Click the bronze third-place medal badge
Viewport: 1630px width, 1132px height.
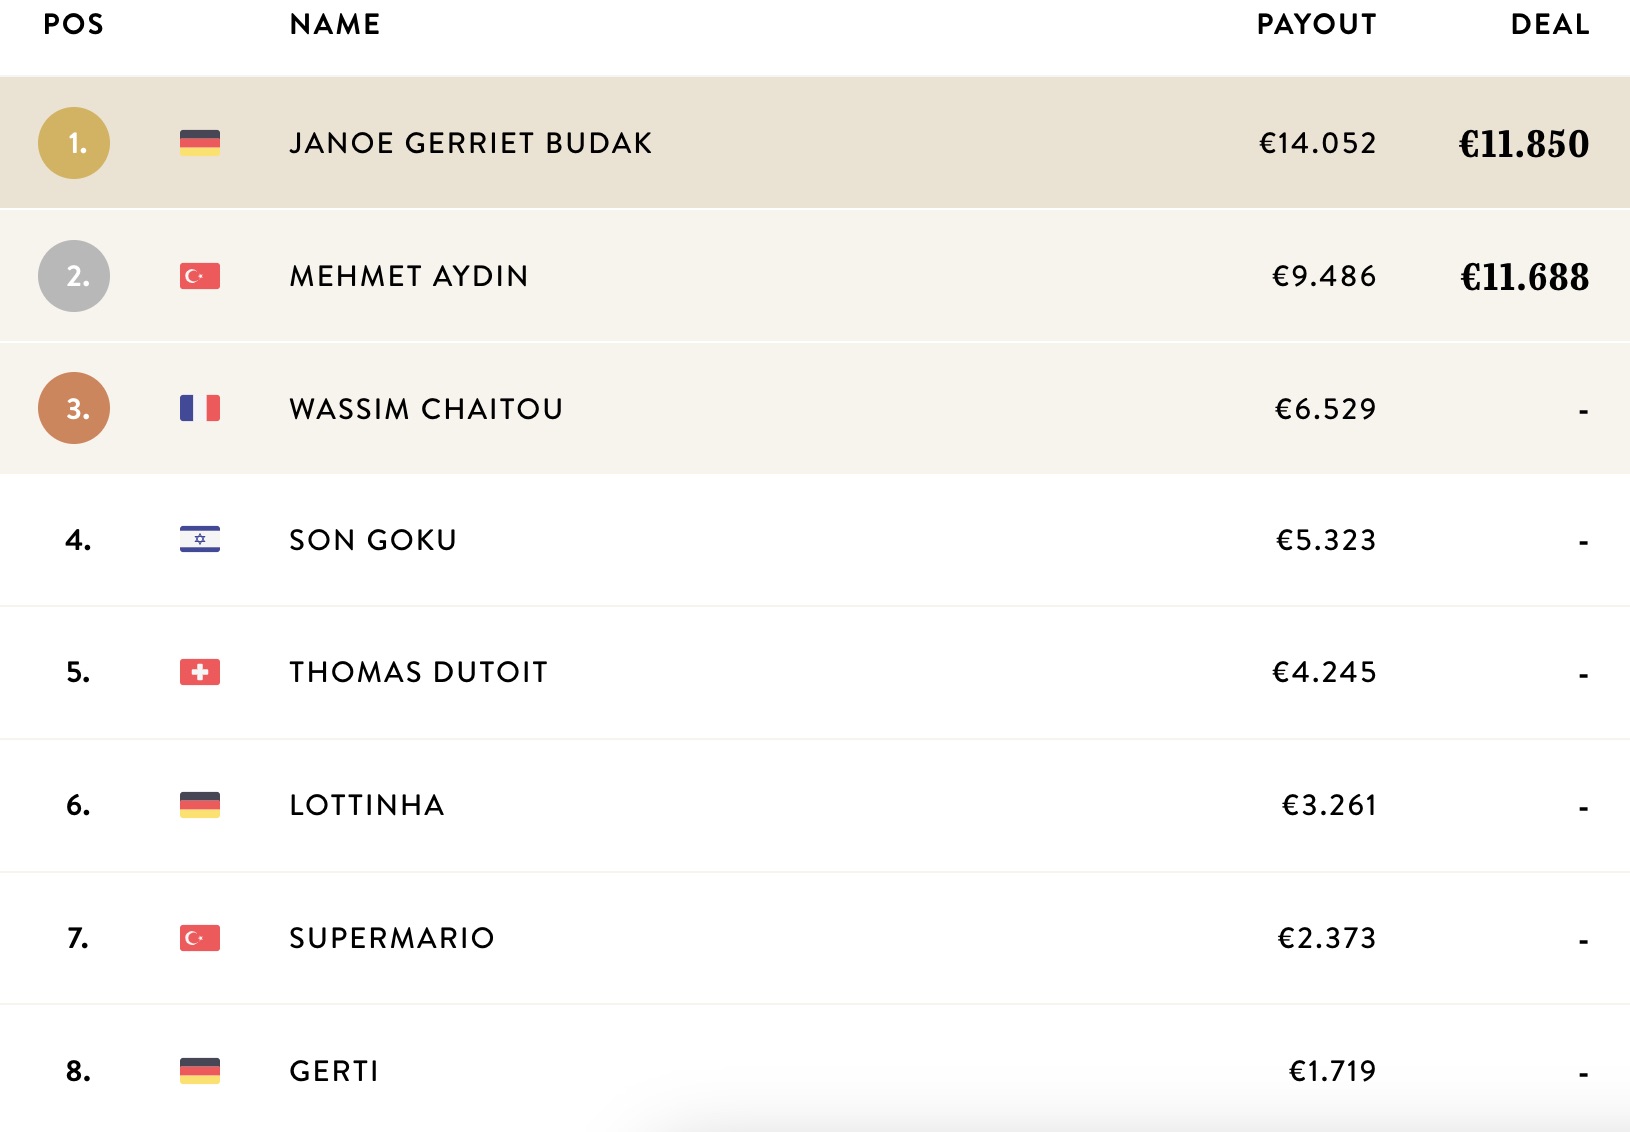74,408
